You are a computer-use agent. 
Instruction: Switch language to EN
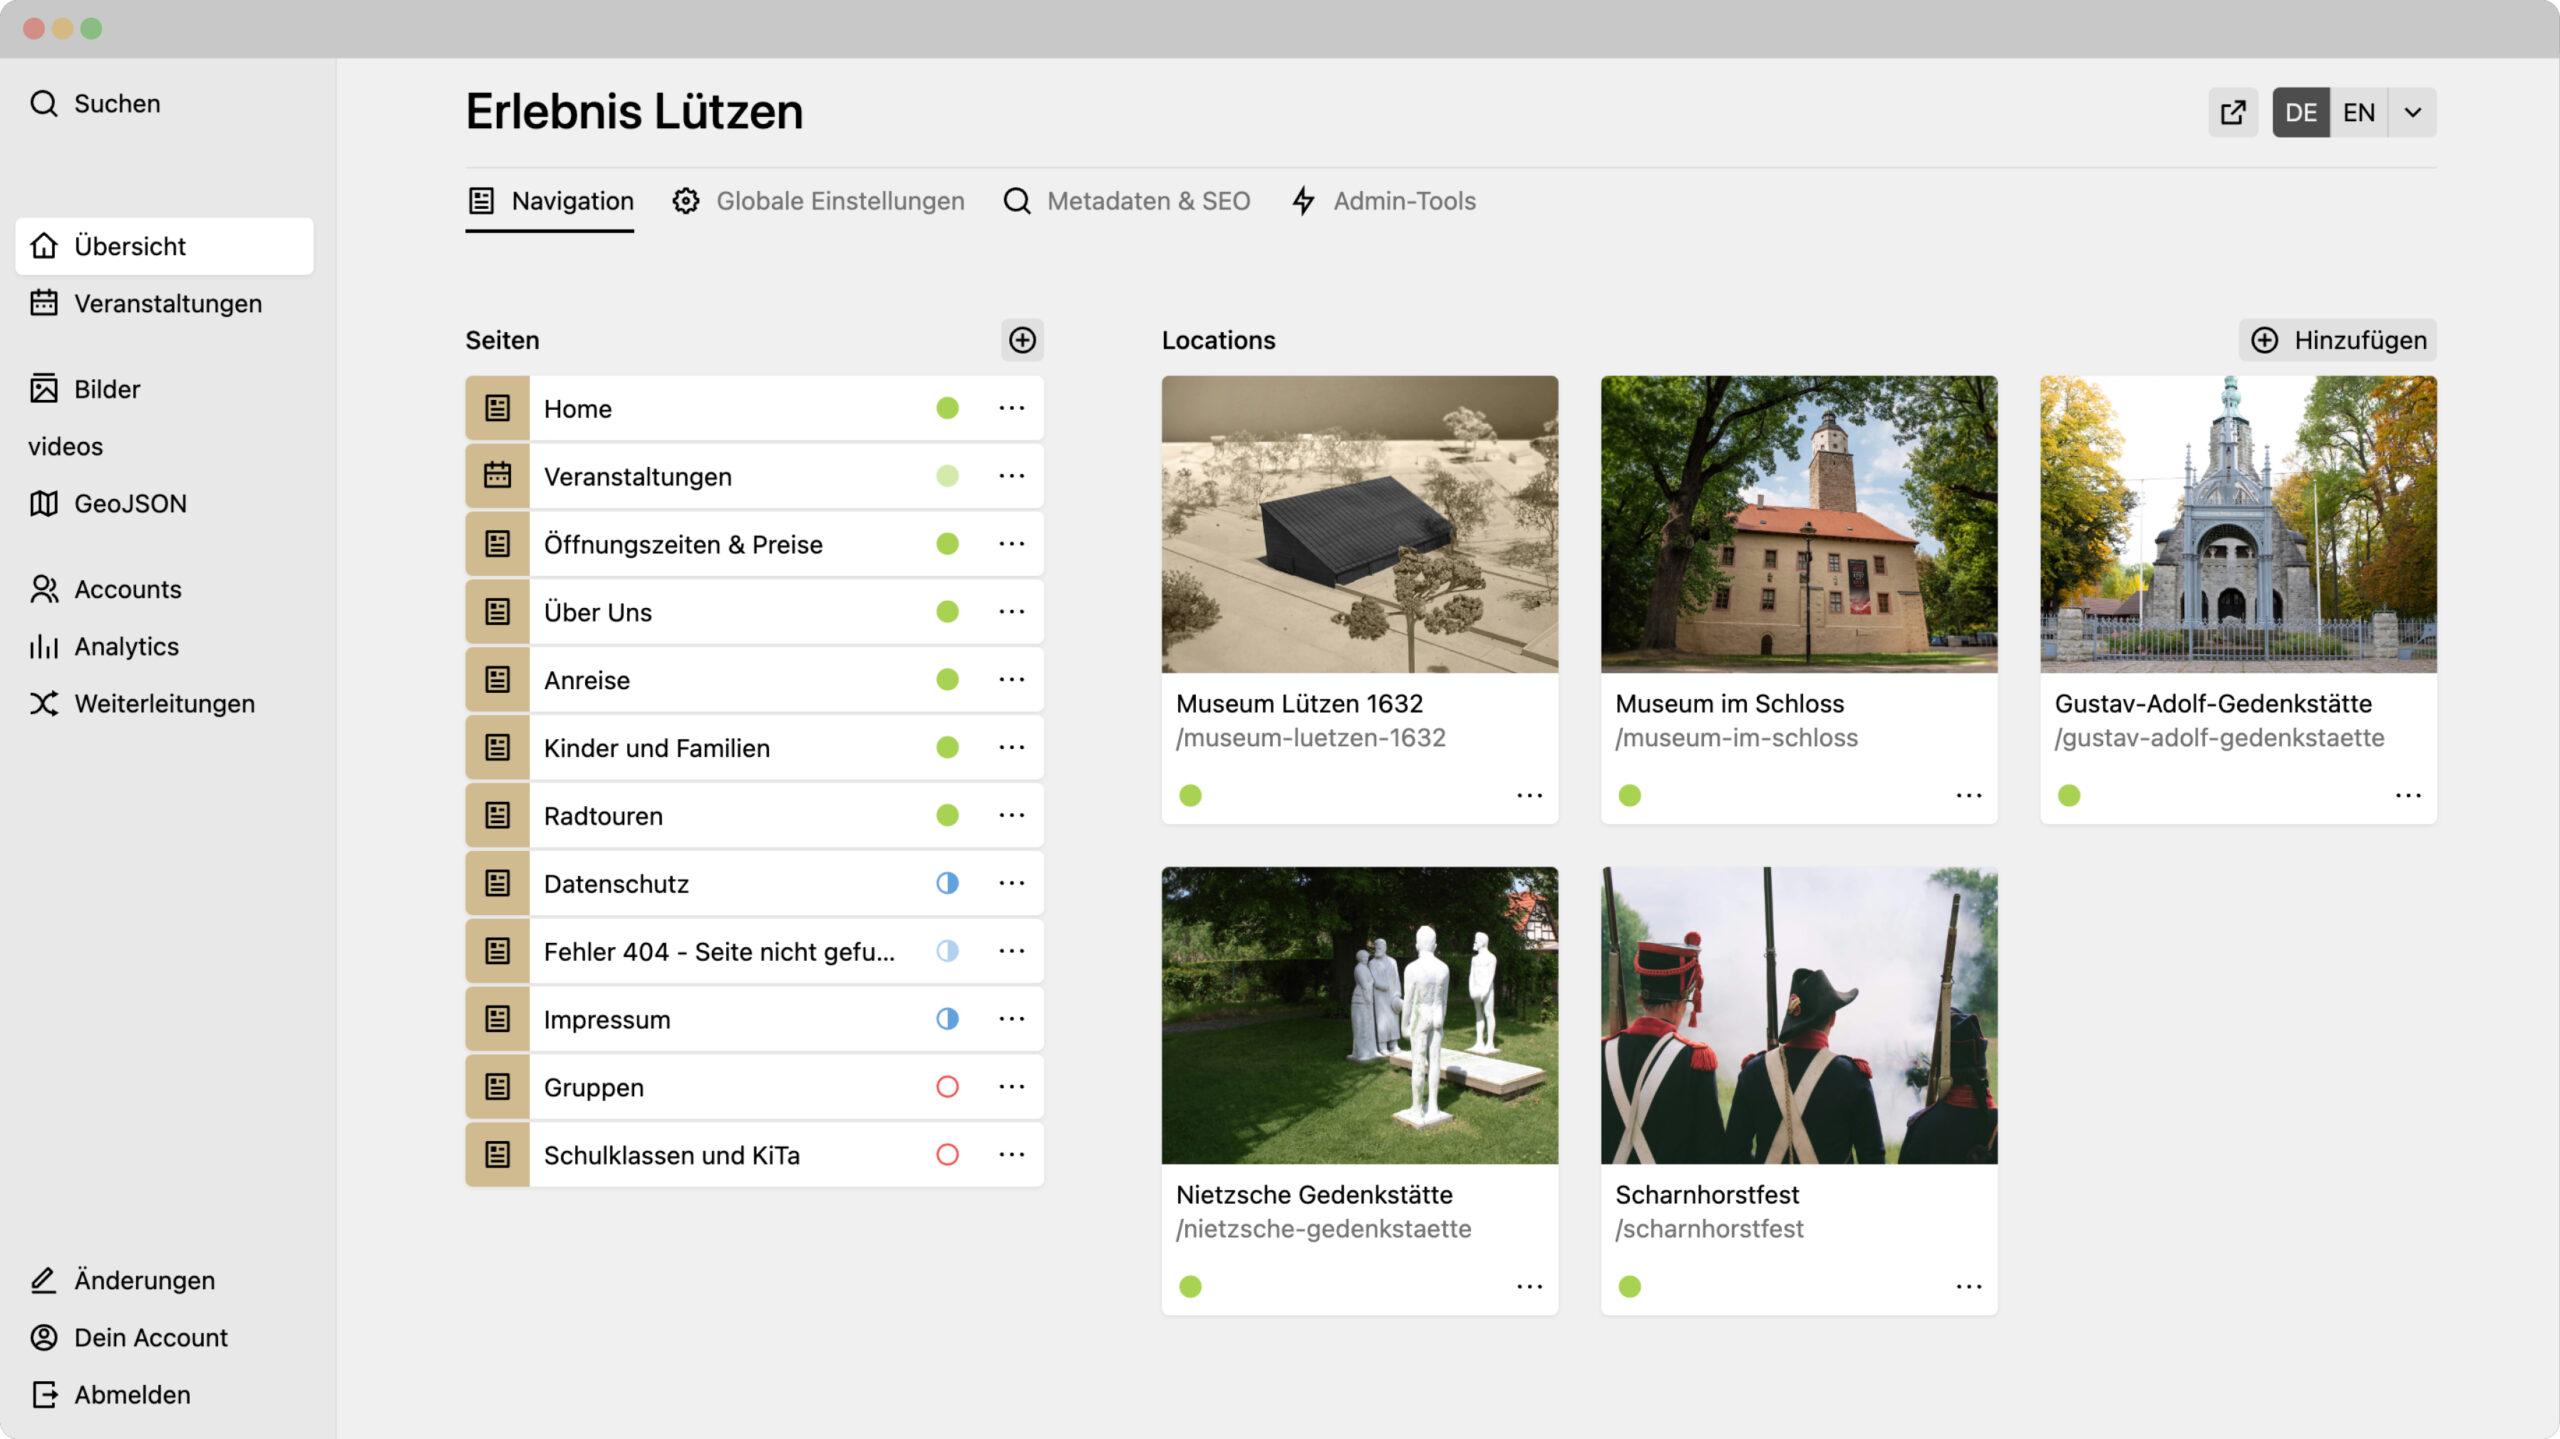(x=2358, y=112)
